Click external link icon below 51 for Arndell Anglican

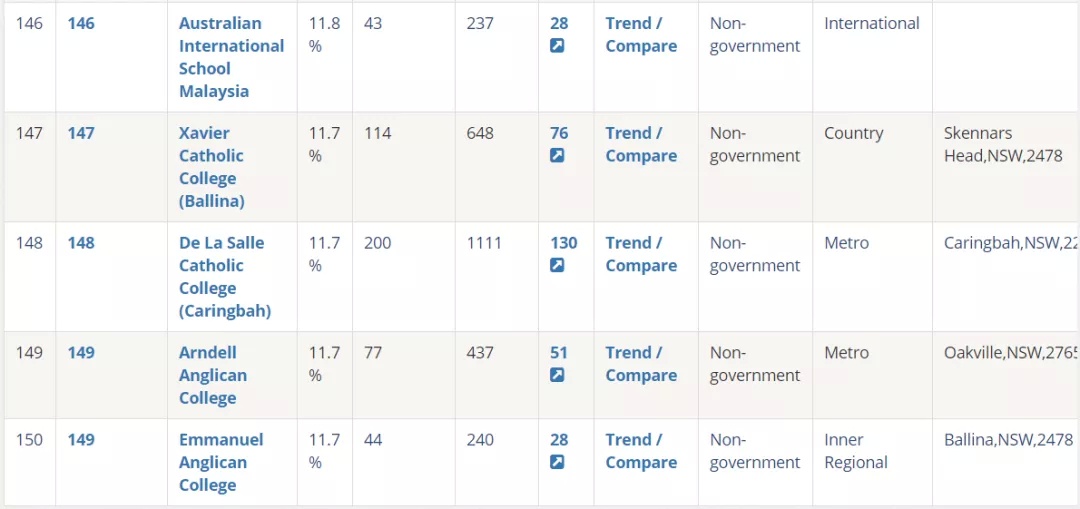tap(557, 375)
